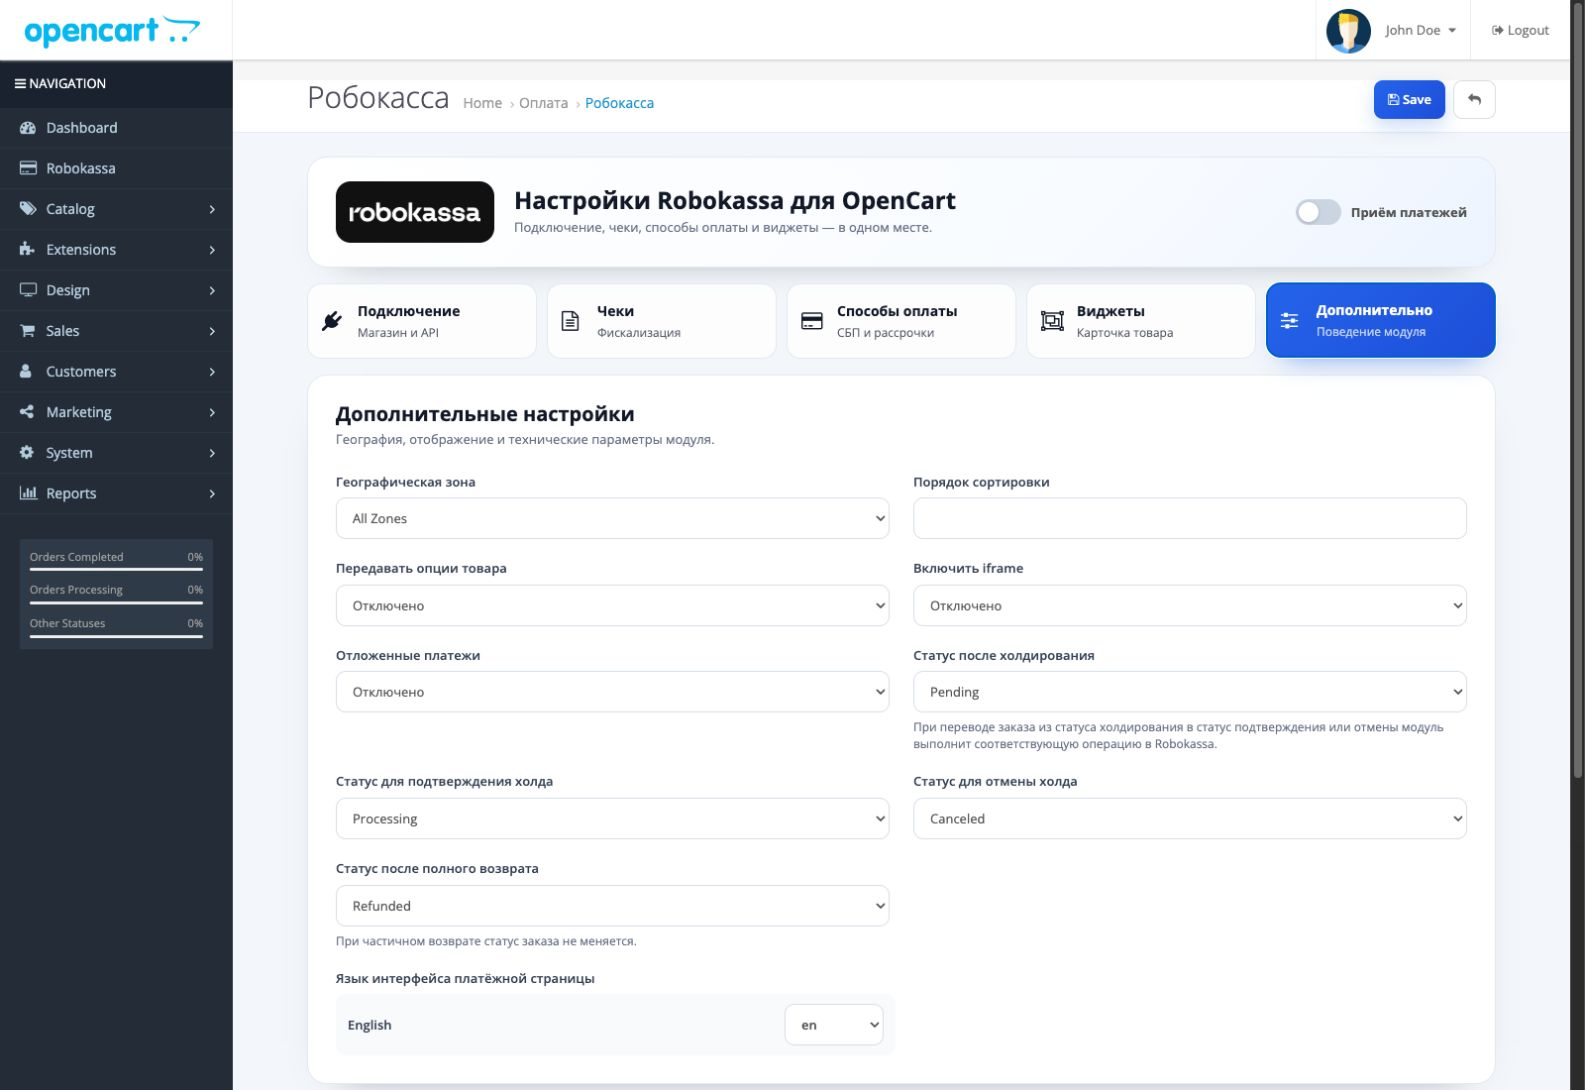
Task: Open the Географическая зона dropdown
Action: point(612,518)
